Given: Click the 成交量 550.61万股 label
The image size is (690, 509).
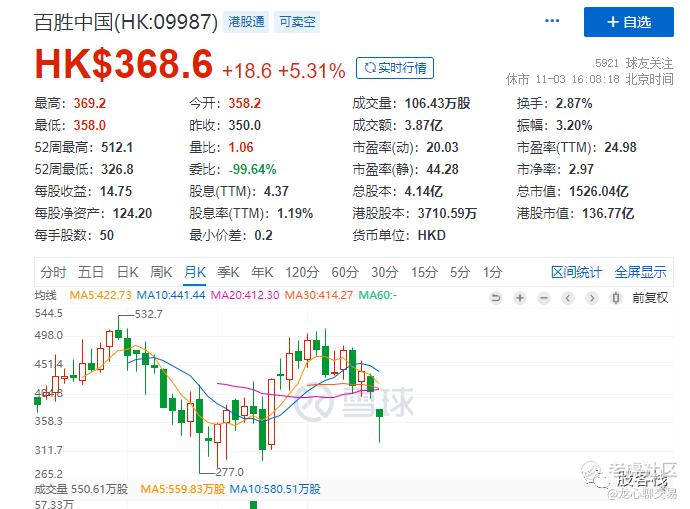Looking at the screenshot, I should [x=81, y=489].
